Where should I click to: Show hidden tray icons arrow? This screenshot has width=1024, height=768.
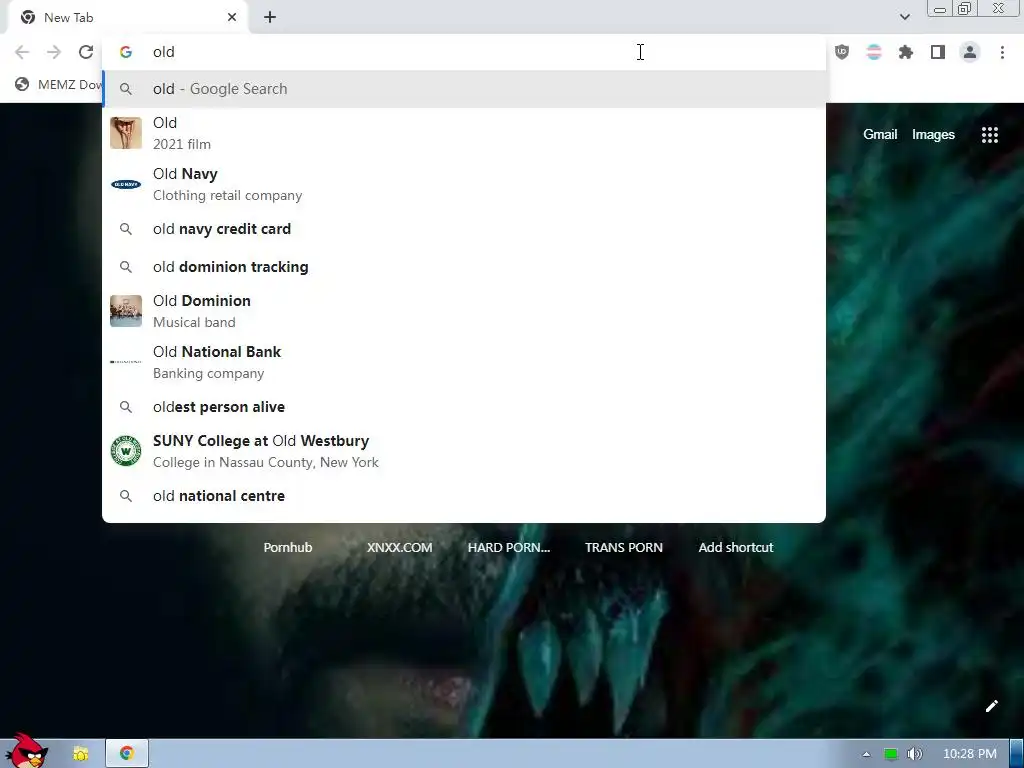[x=866, y=754]
